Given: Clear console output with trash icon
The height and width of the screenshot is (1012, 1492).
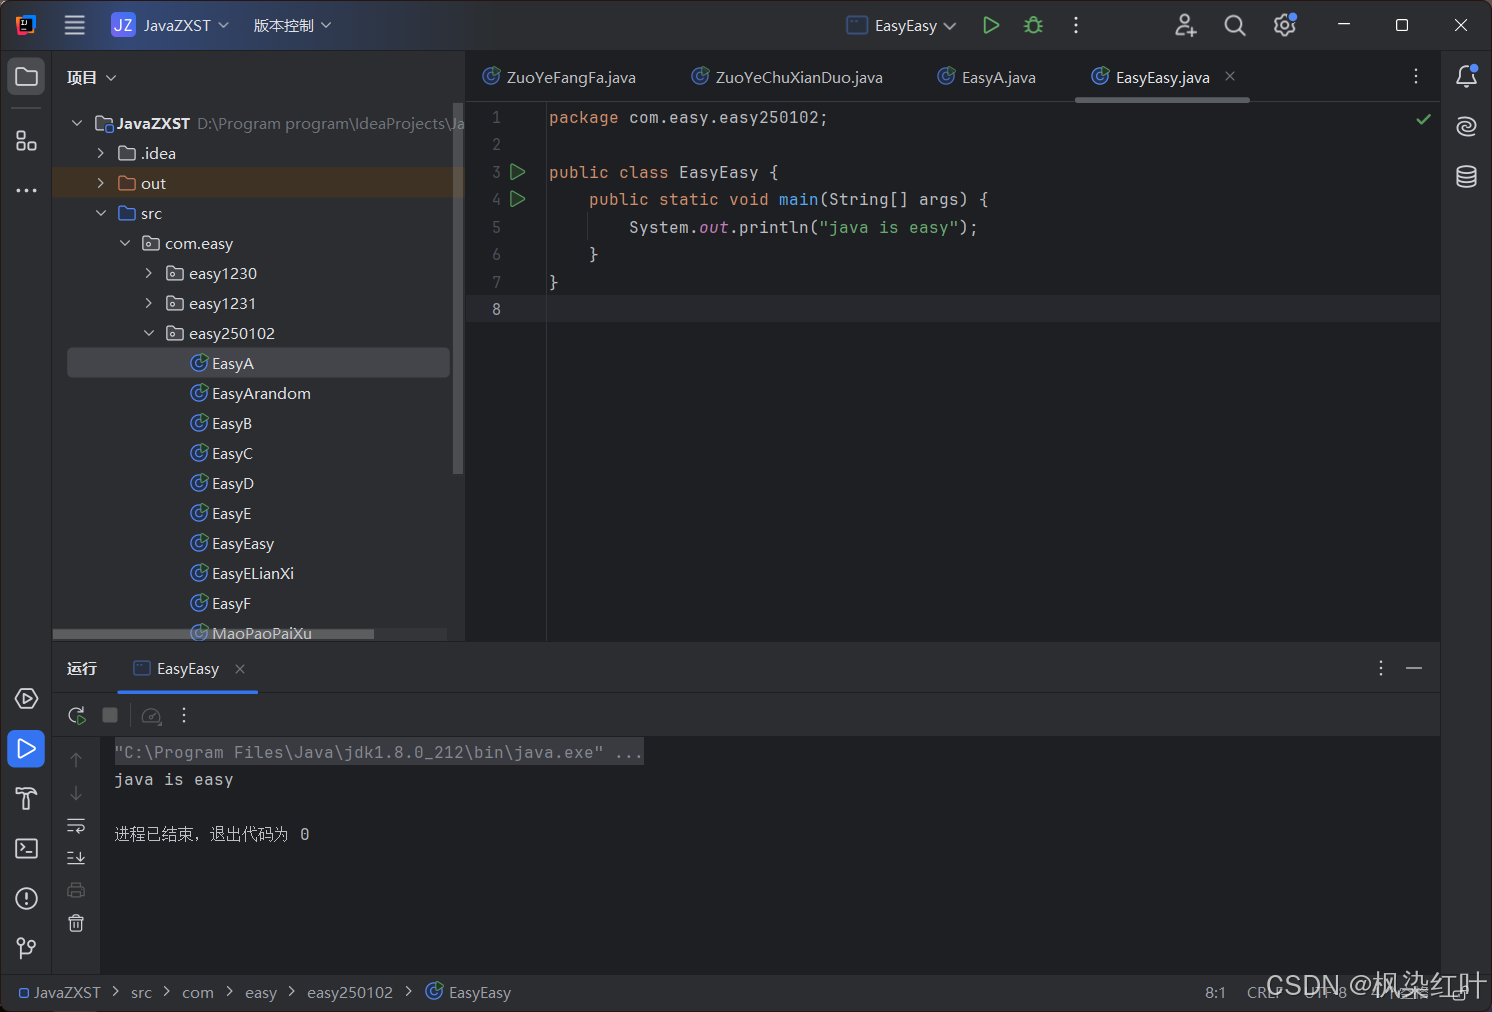Looking at the screenshot, I should coord(75,923).
